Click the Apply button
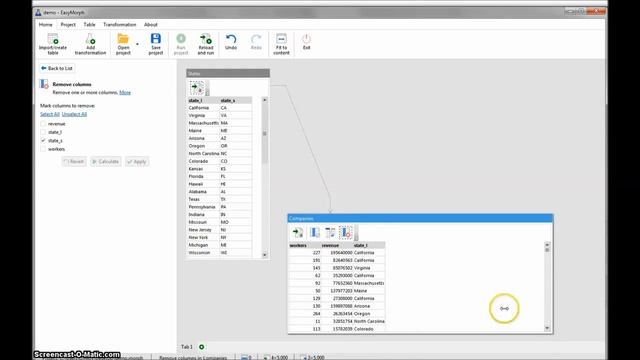The height and width of the screenshot is (360, 640). point(137,162)
